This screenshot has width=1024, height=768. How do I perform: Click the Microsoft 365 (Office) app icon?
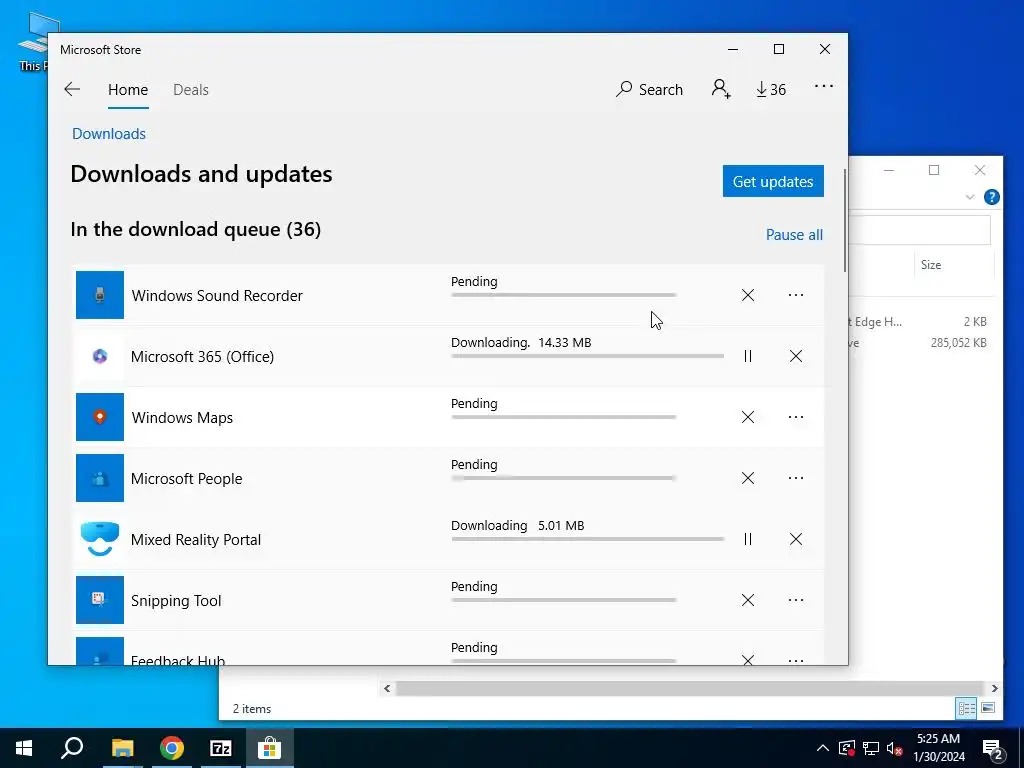100,356
